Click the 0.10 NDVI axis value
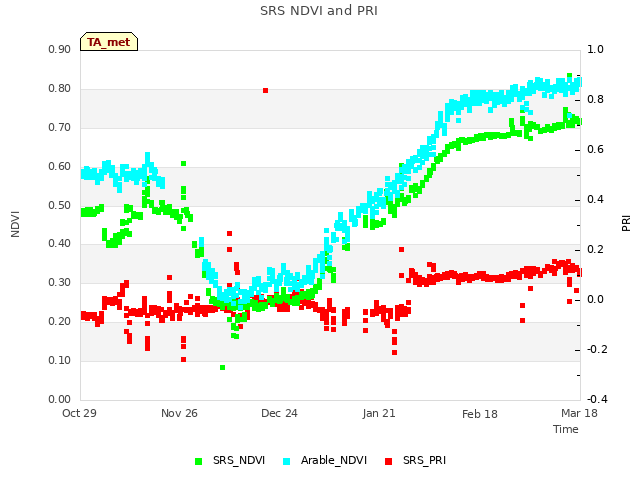The width and height of the screenshot is (640, 480). pos(60,360)
